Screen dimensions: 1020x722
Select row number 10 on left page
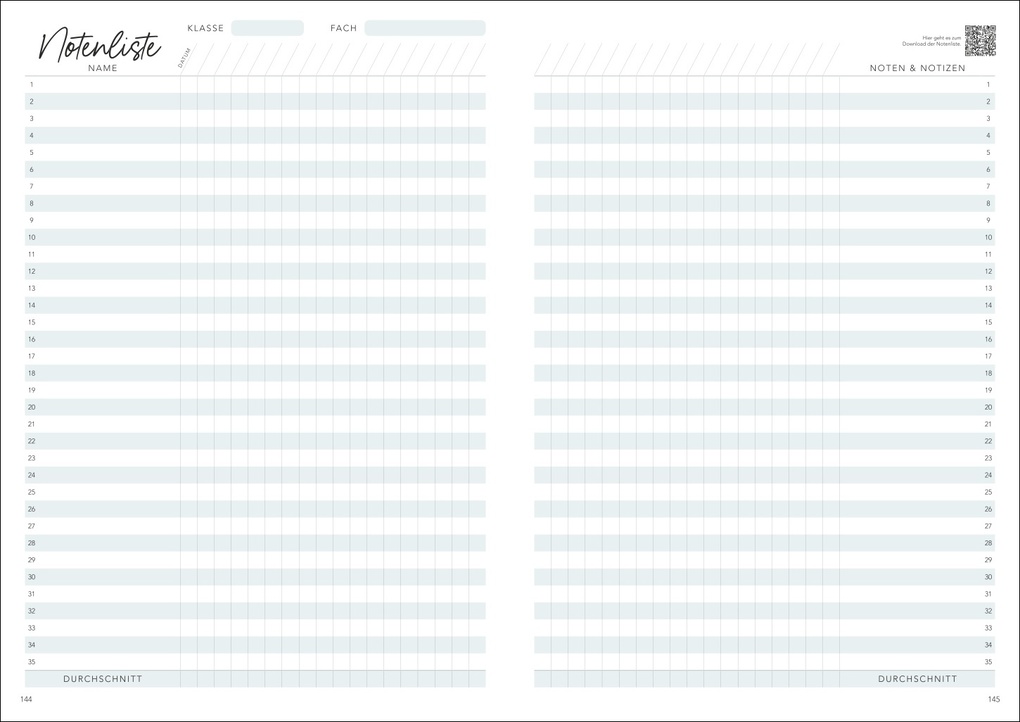[31, 238]
